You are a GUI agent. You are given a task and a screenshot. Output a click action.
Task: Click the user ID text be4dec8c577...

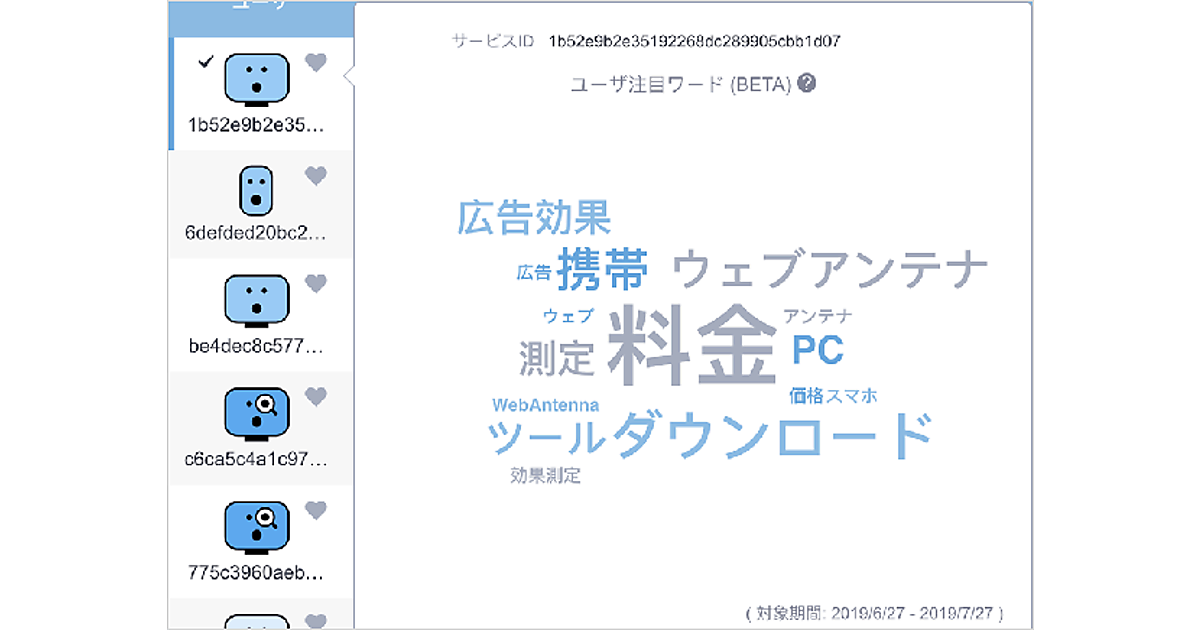point(256,347)
